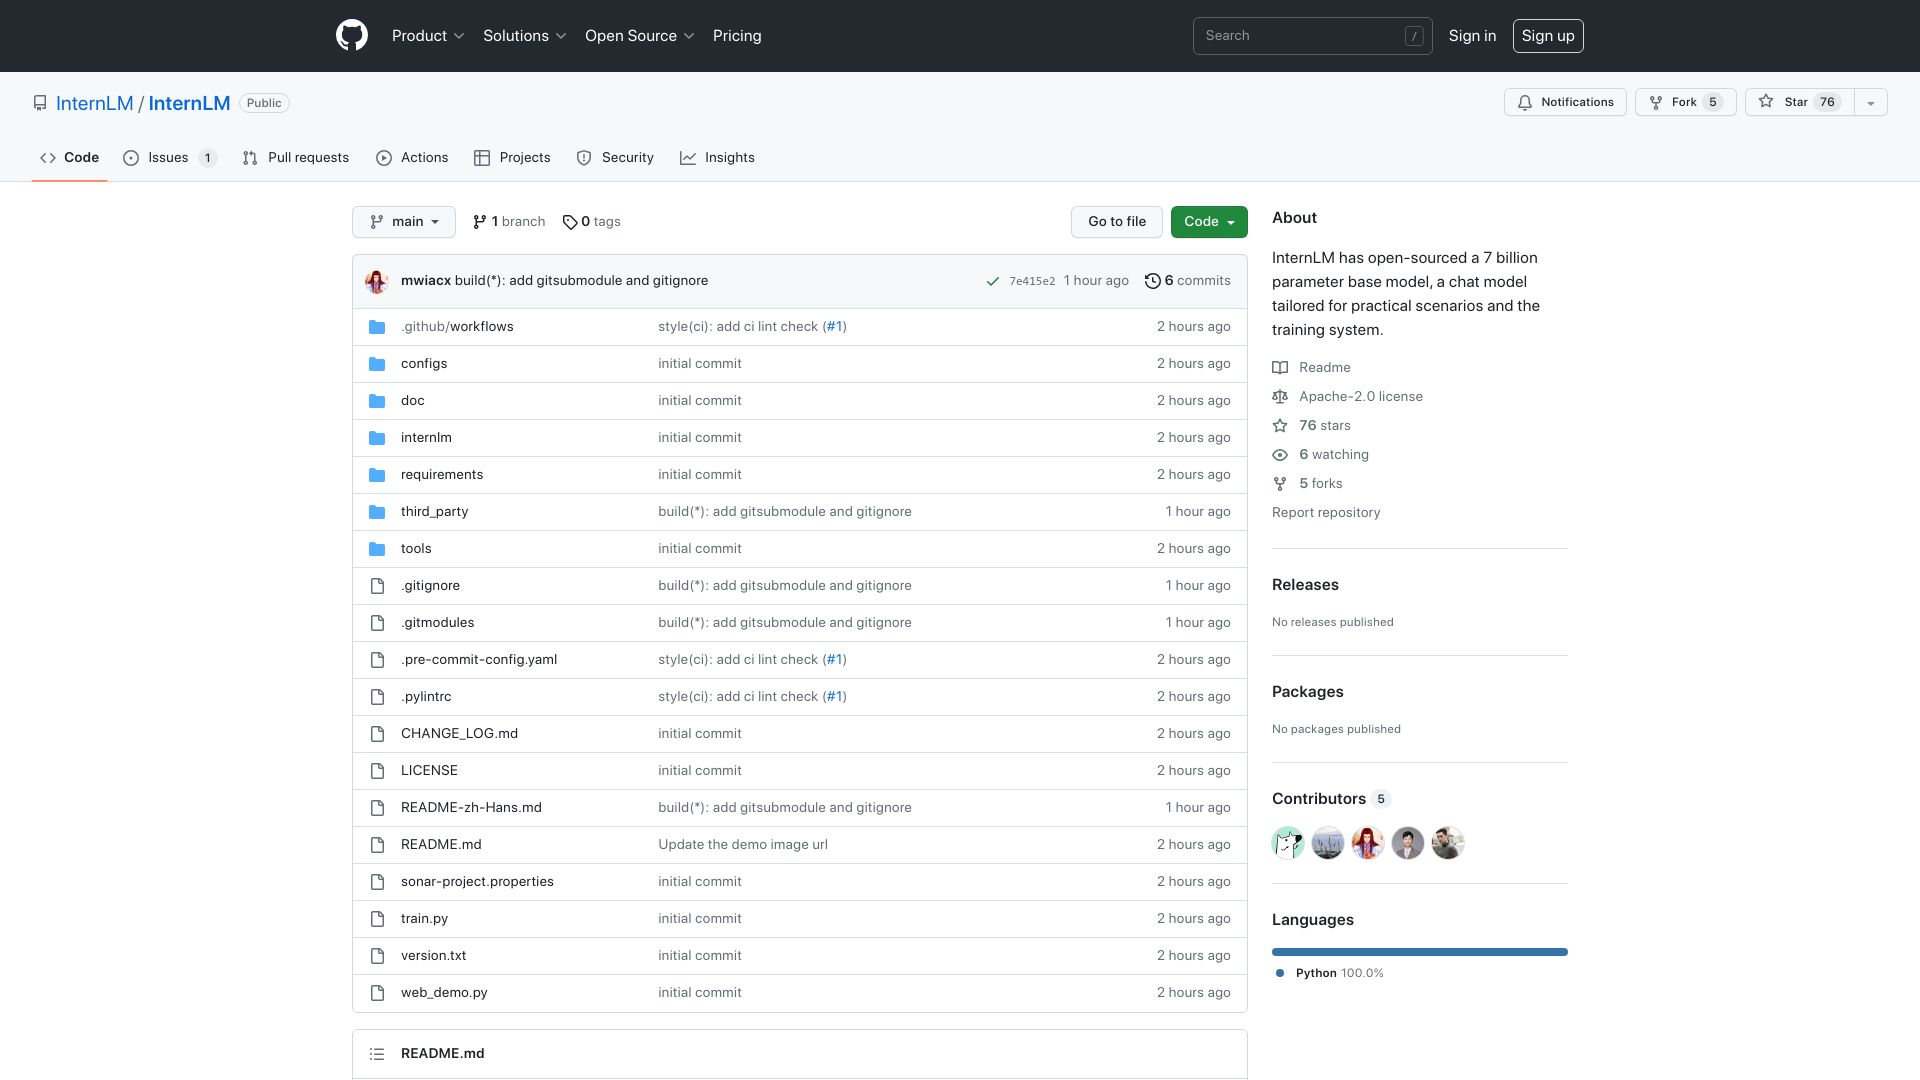This screenshot has height=1080, width=1920.
Task: Click the GitHub octocat logo
Action: coord(352,36)
